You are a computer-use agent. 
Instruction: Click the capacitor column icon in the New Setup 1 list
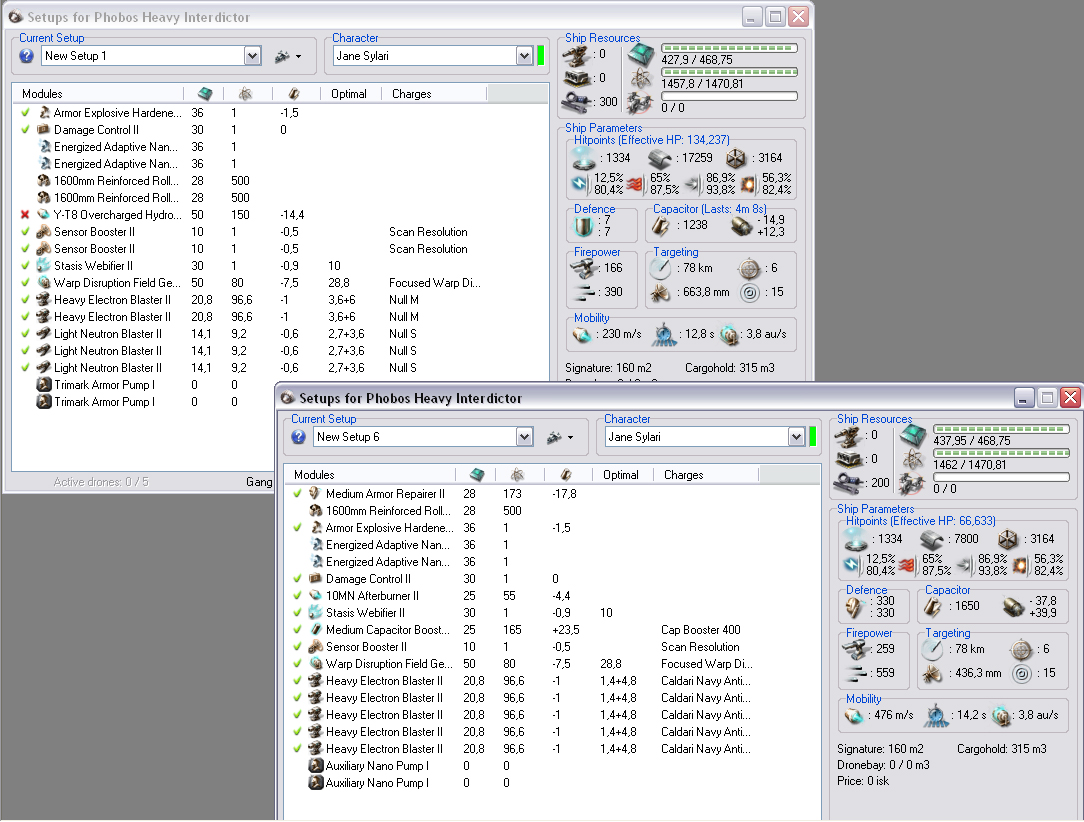coord(293,94)
